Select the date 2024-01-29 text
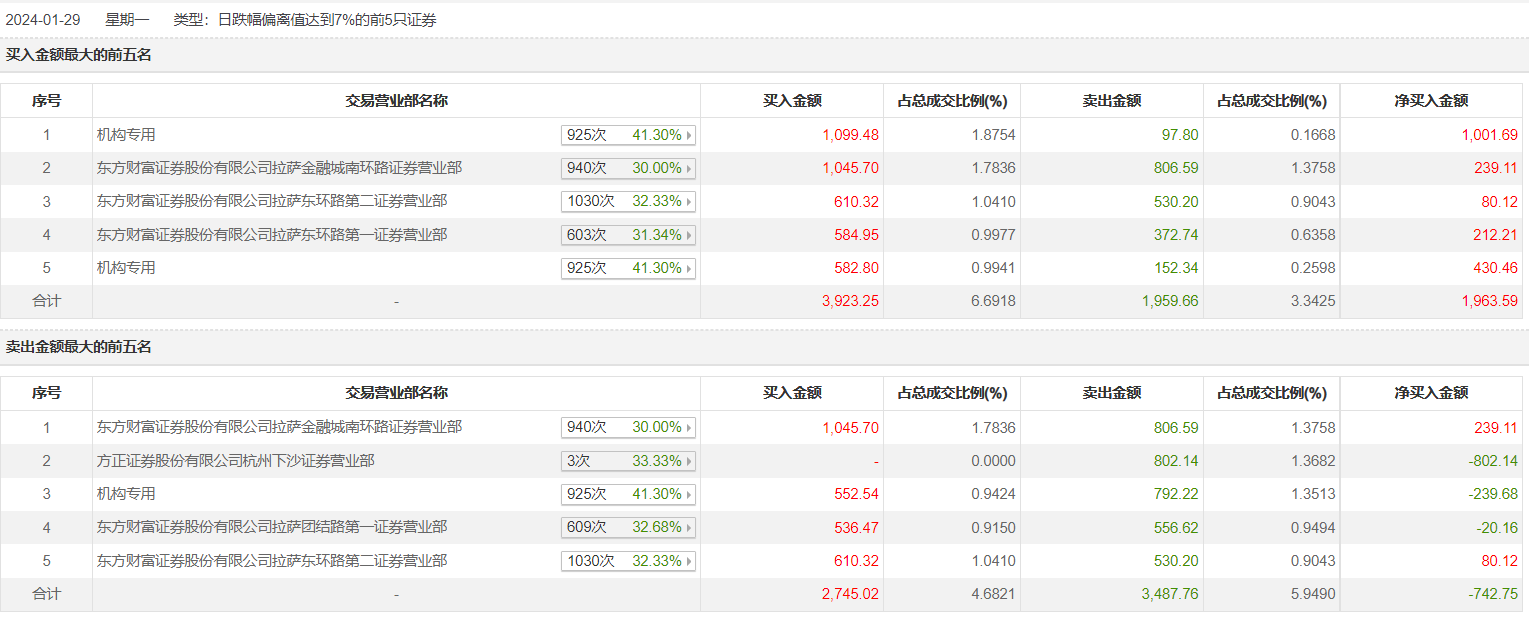Image resolution: width=1529 pixels, height=617 pixels. tap(43, 20)
